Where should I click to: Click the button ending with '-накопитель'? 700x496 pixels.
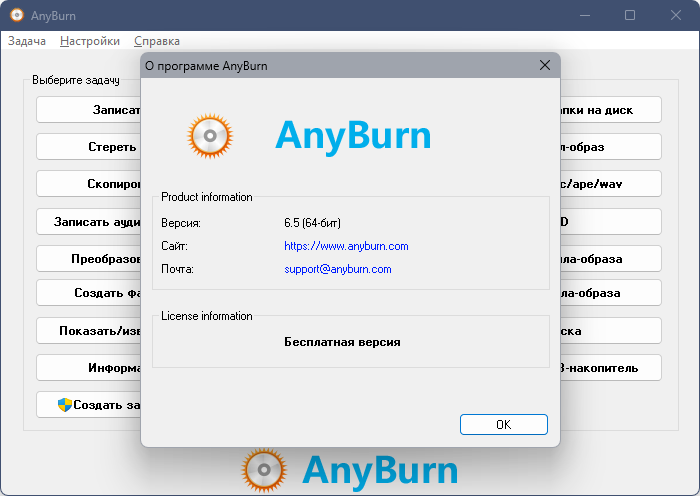(x=611, y=368)
